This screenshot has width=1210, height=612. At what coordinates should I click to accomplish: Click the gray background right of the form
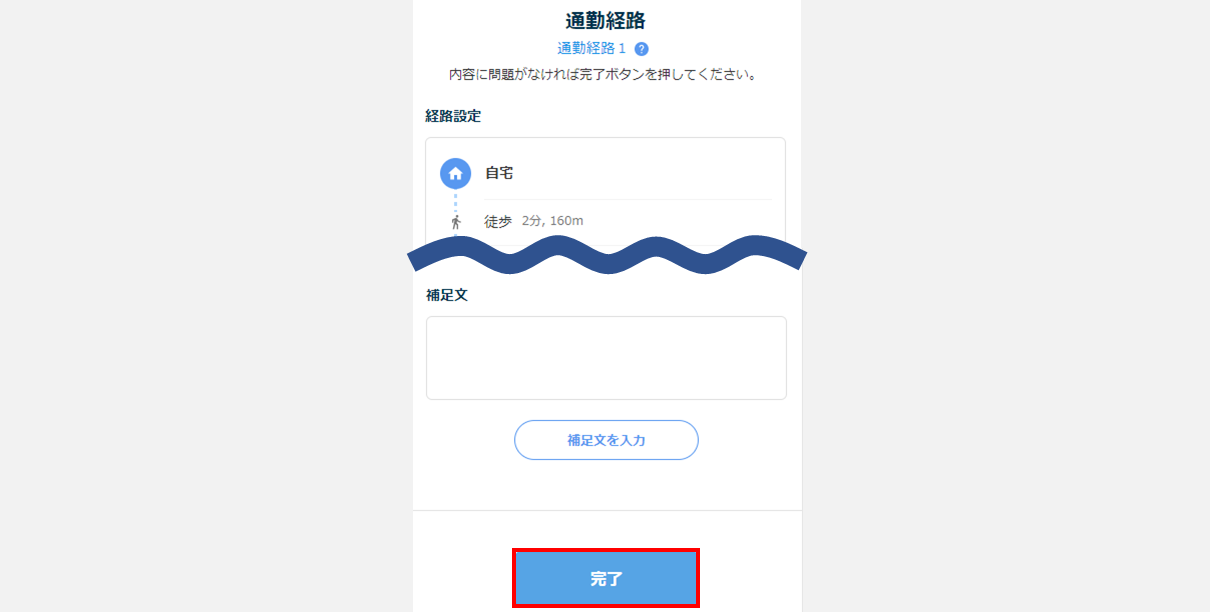point(1006,306)
